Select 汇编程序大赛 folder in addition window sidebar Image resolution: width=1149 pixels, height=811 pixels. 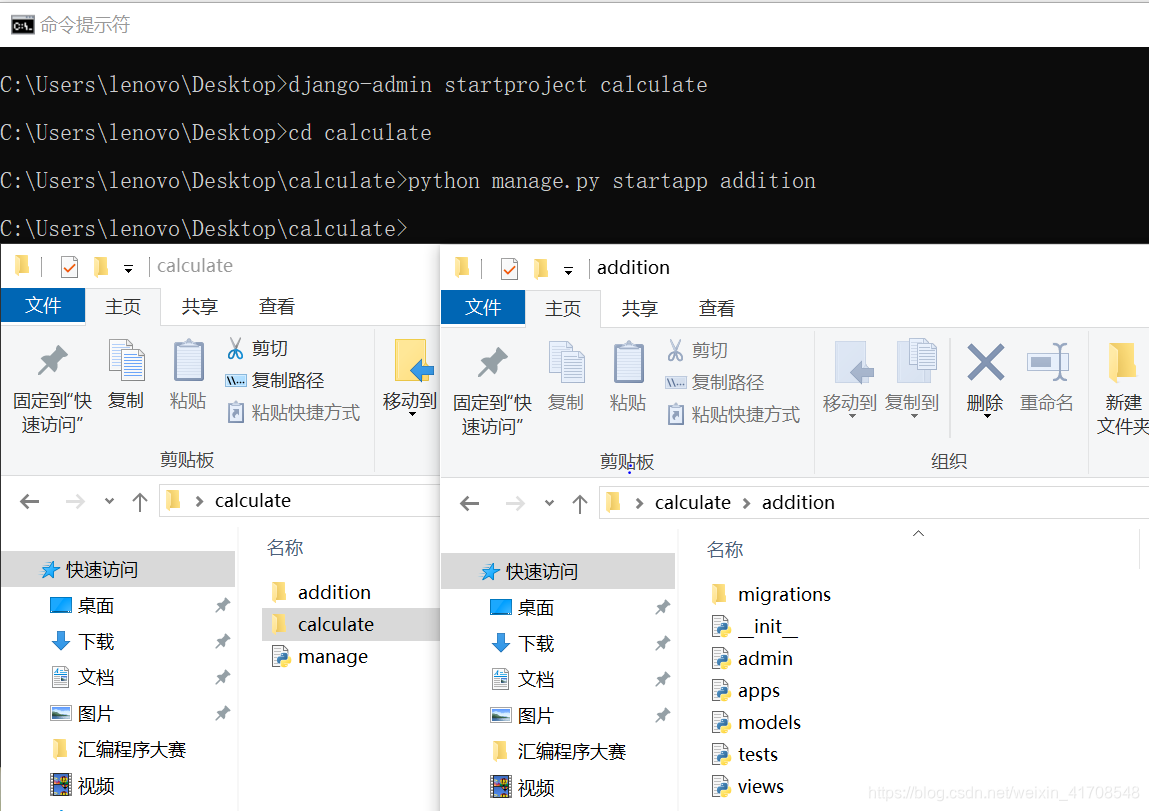pos(558,751)
